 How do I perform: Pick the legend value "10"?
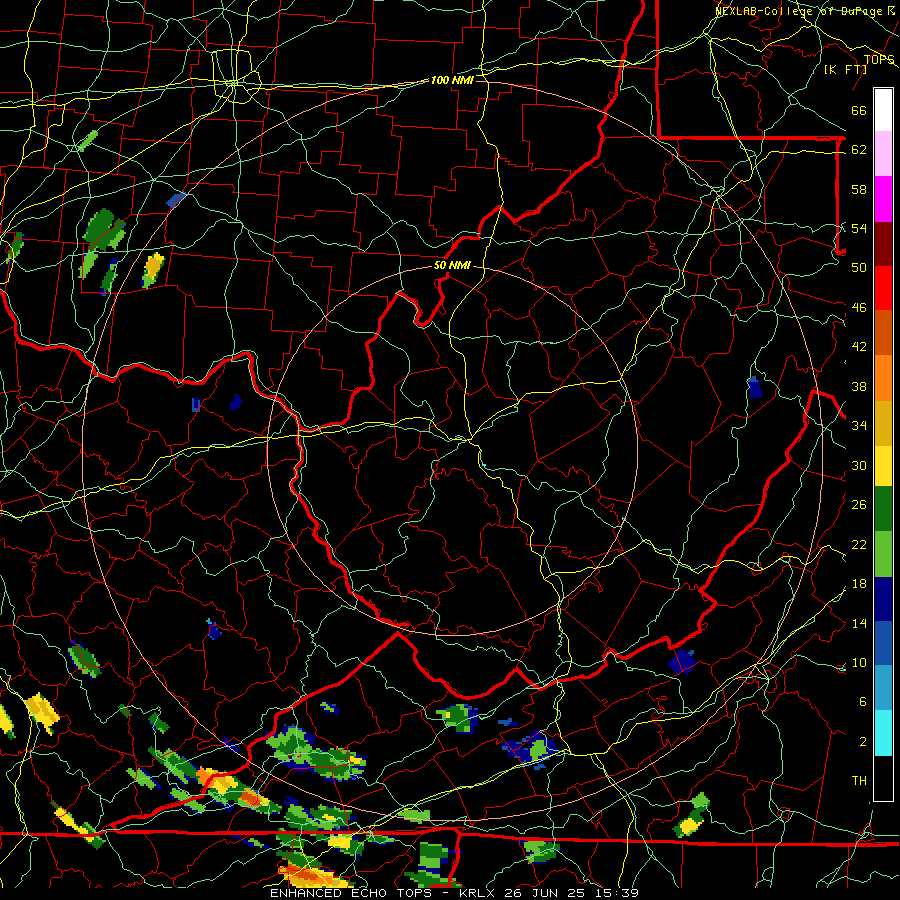point(859,662)
